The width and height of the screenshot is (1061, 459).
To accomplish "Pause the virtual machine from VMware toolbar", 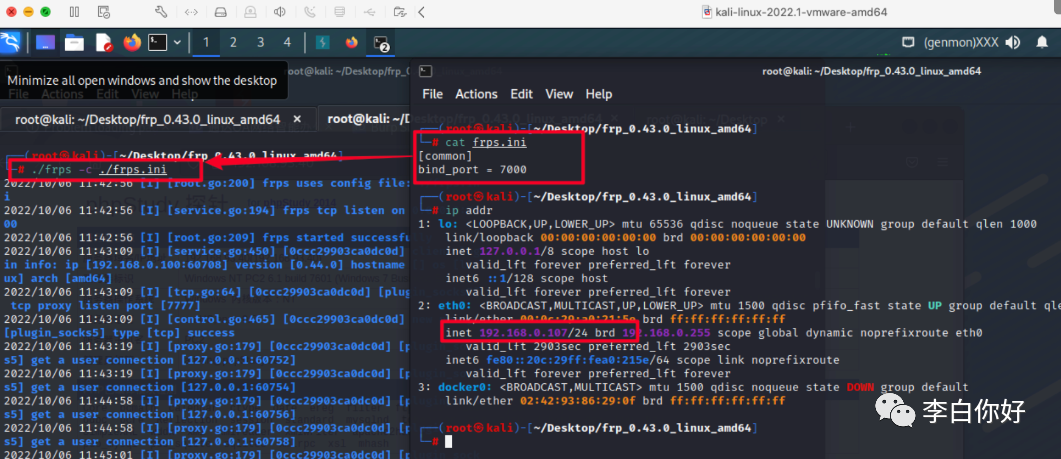I will [x=74, y=12].
